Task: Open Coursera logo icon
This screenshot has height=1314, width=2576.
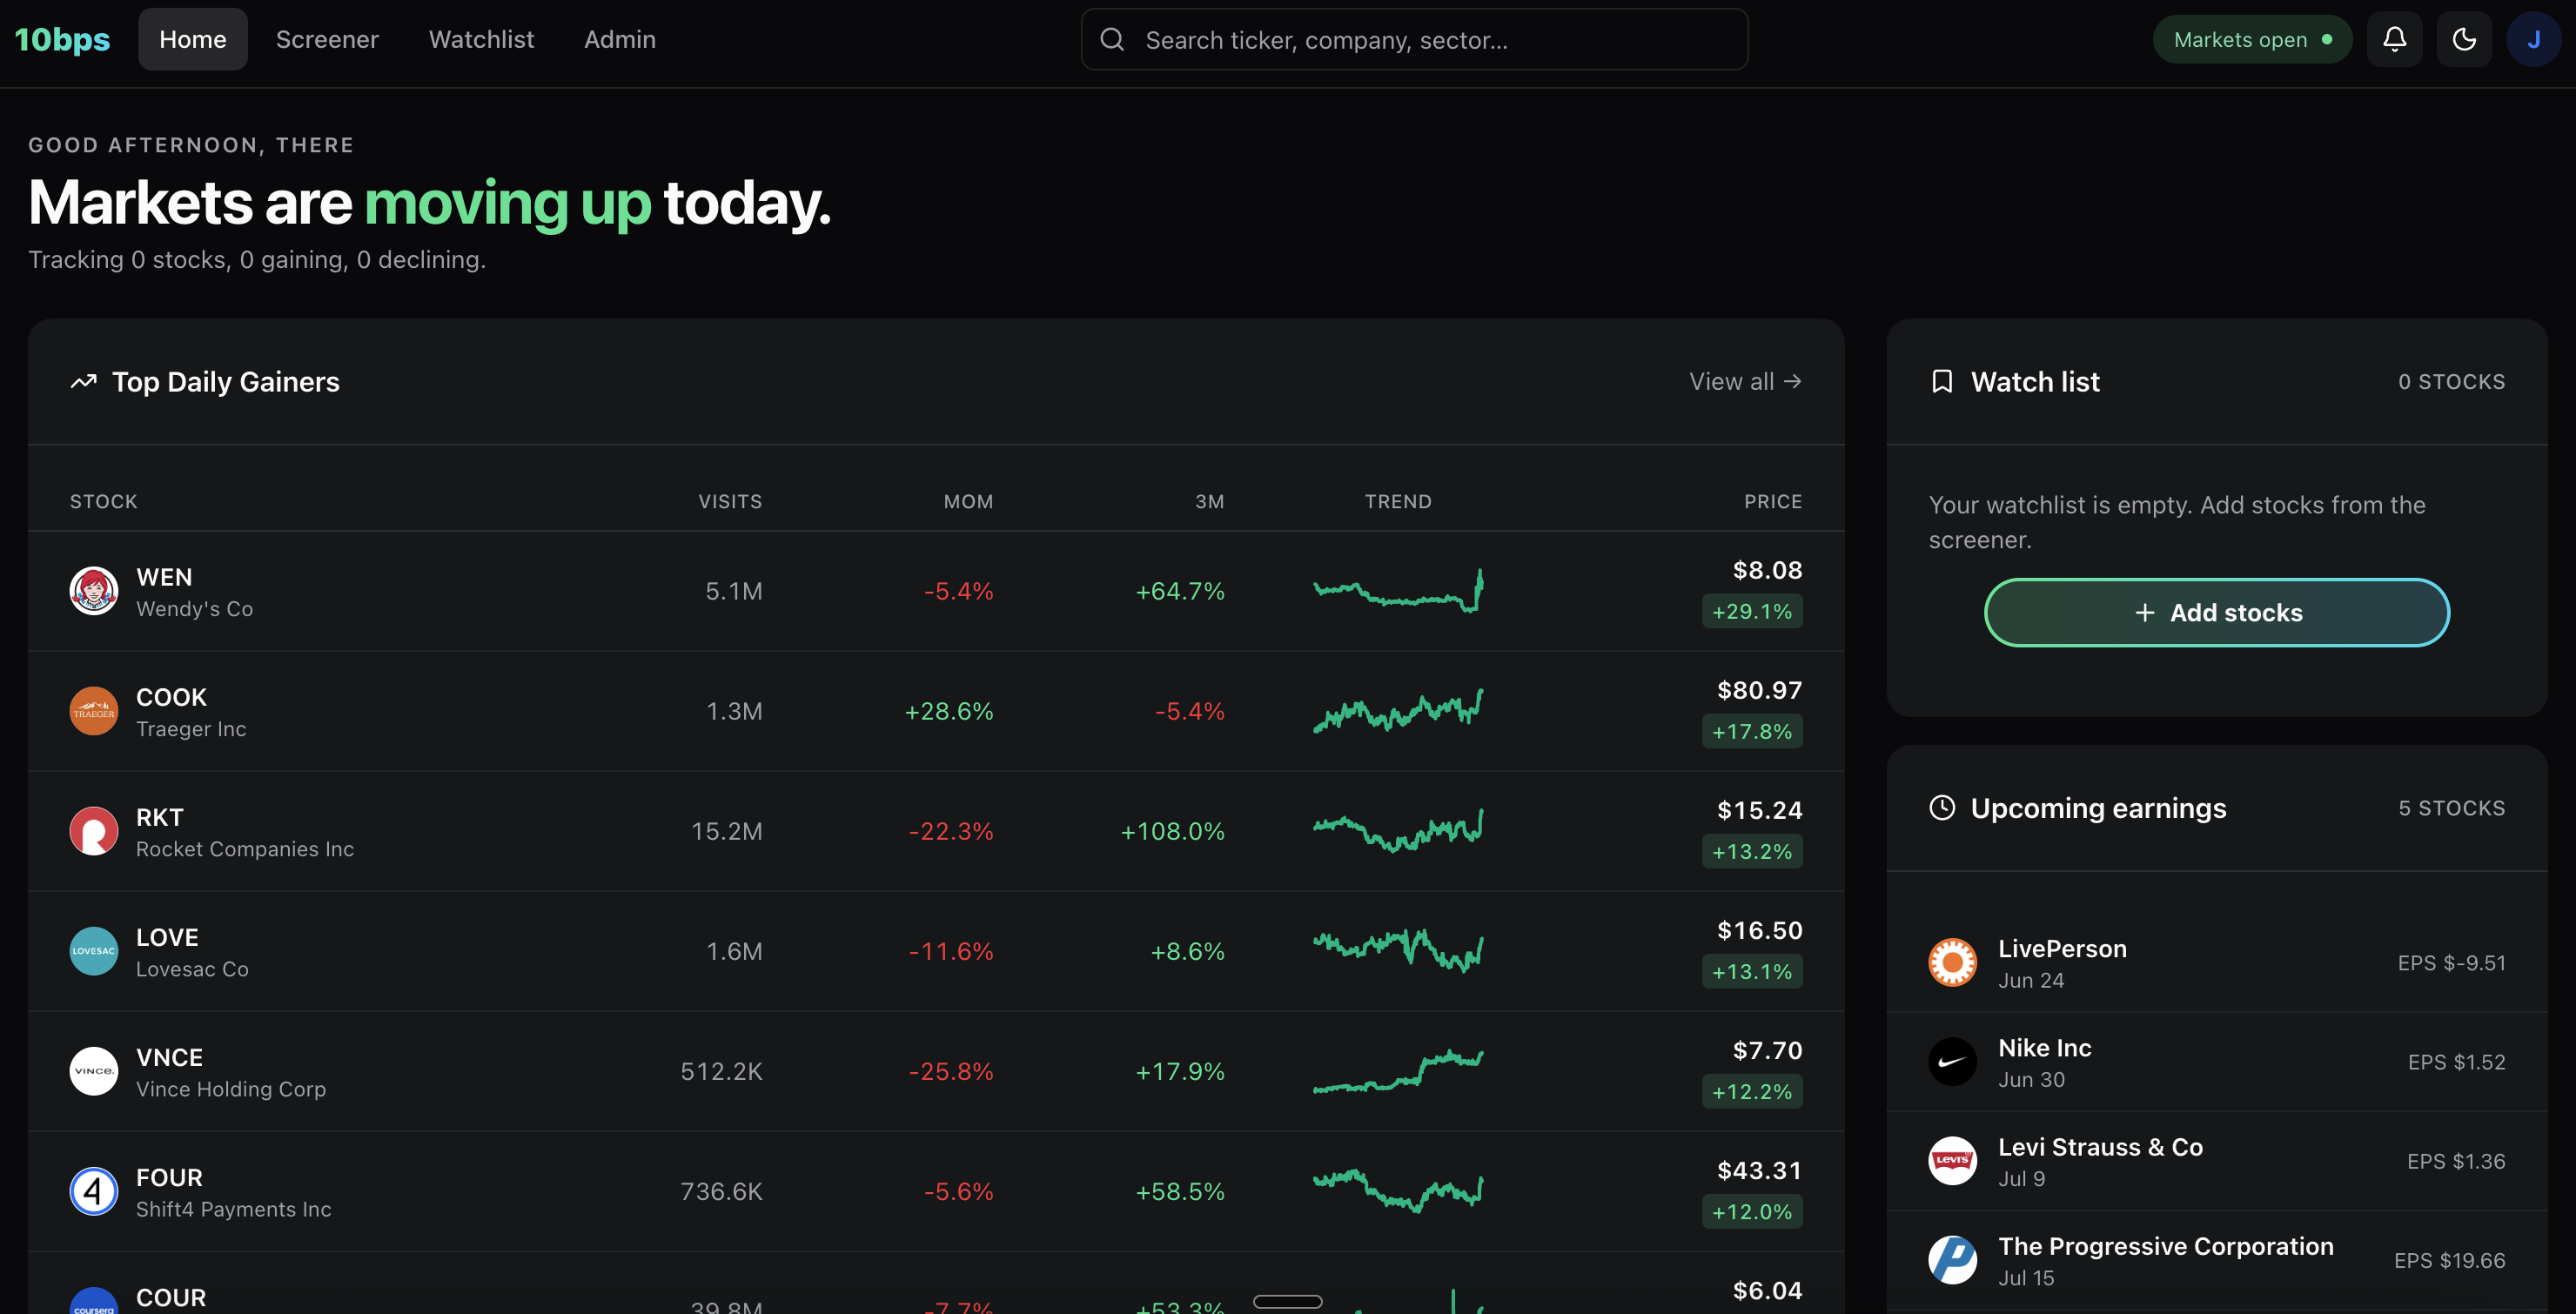Action: 94,1301
